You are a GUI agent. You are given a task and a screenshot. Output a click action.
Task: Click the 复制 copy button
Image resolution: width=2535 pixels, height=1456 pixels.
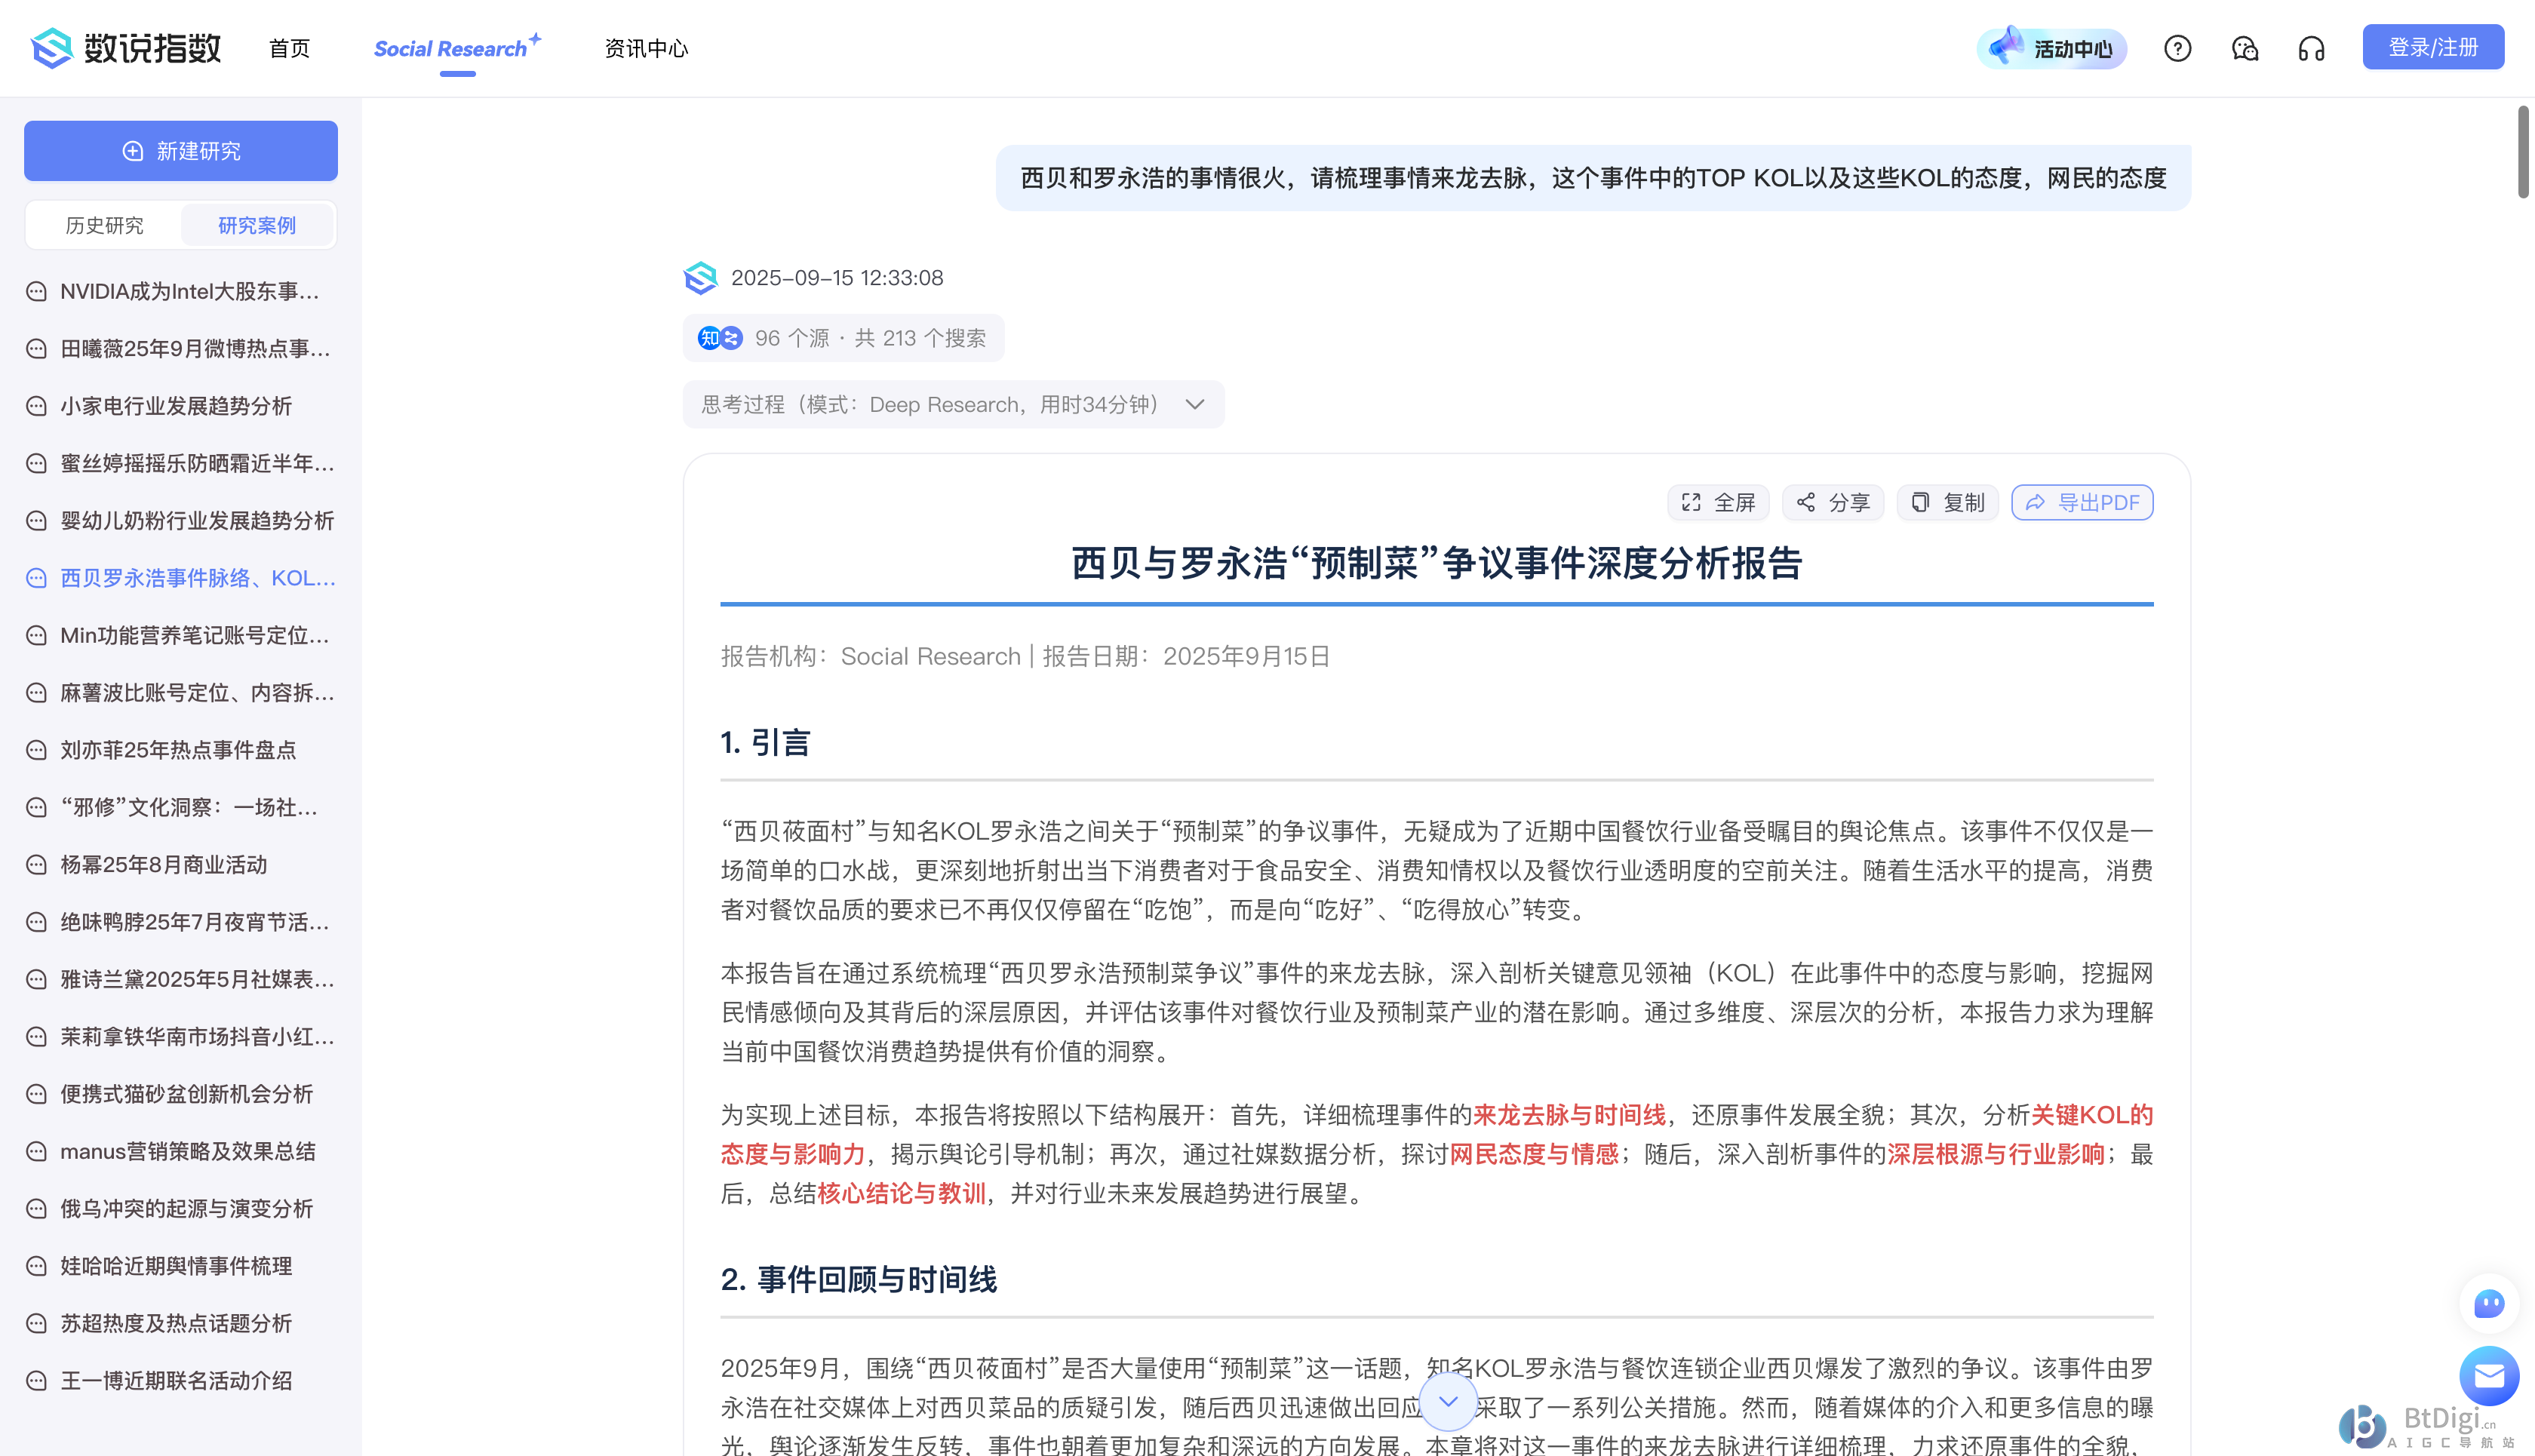(x=1947, y=502)
